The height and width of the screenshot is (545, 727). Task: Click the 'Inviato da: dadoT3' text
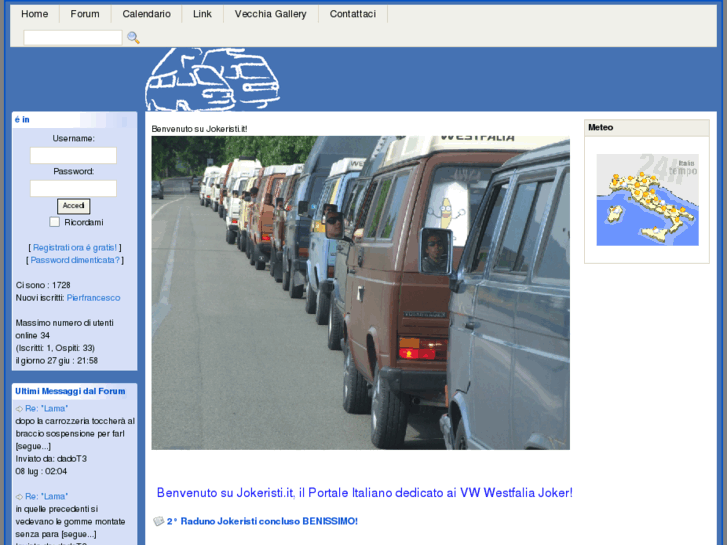coord(51,459)
